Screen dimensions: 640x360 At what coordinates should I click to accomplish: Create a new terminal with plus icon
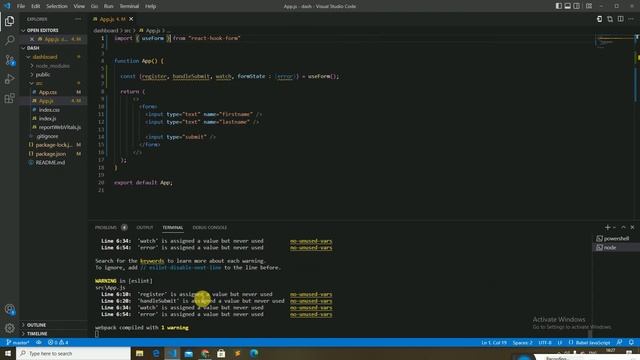tap(607, 227)
